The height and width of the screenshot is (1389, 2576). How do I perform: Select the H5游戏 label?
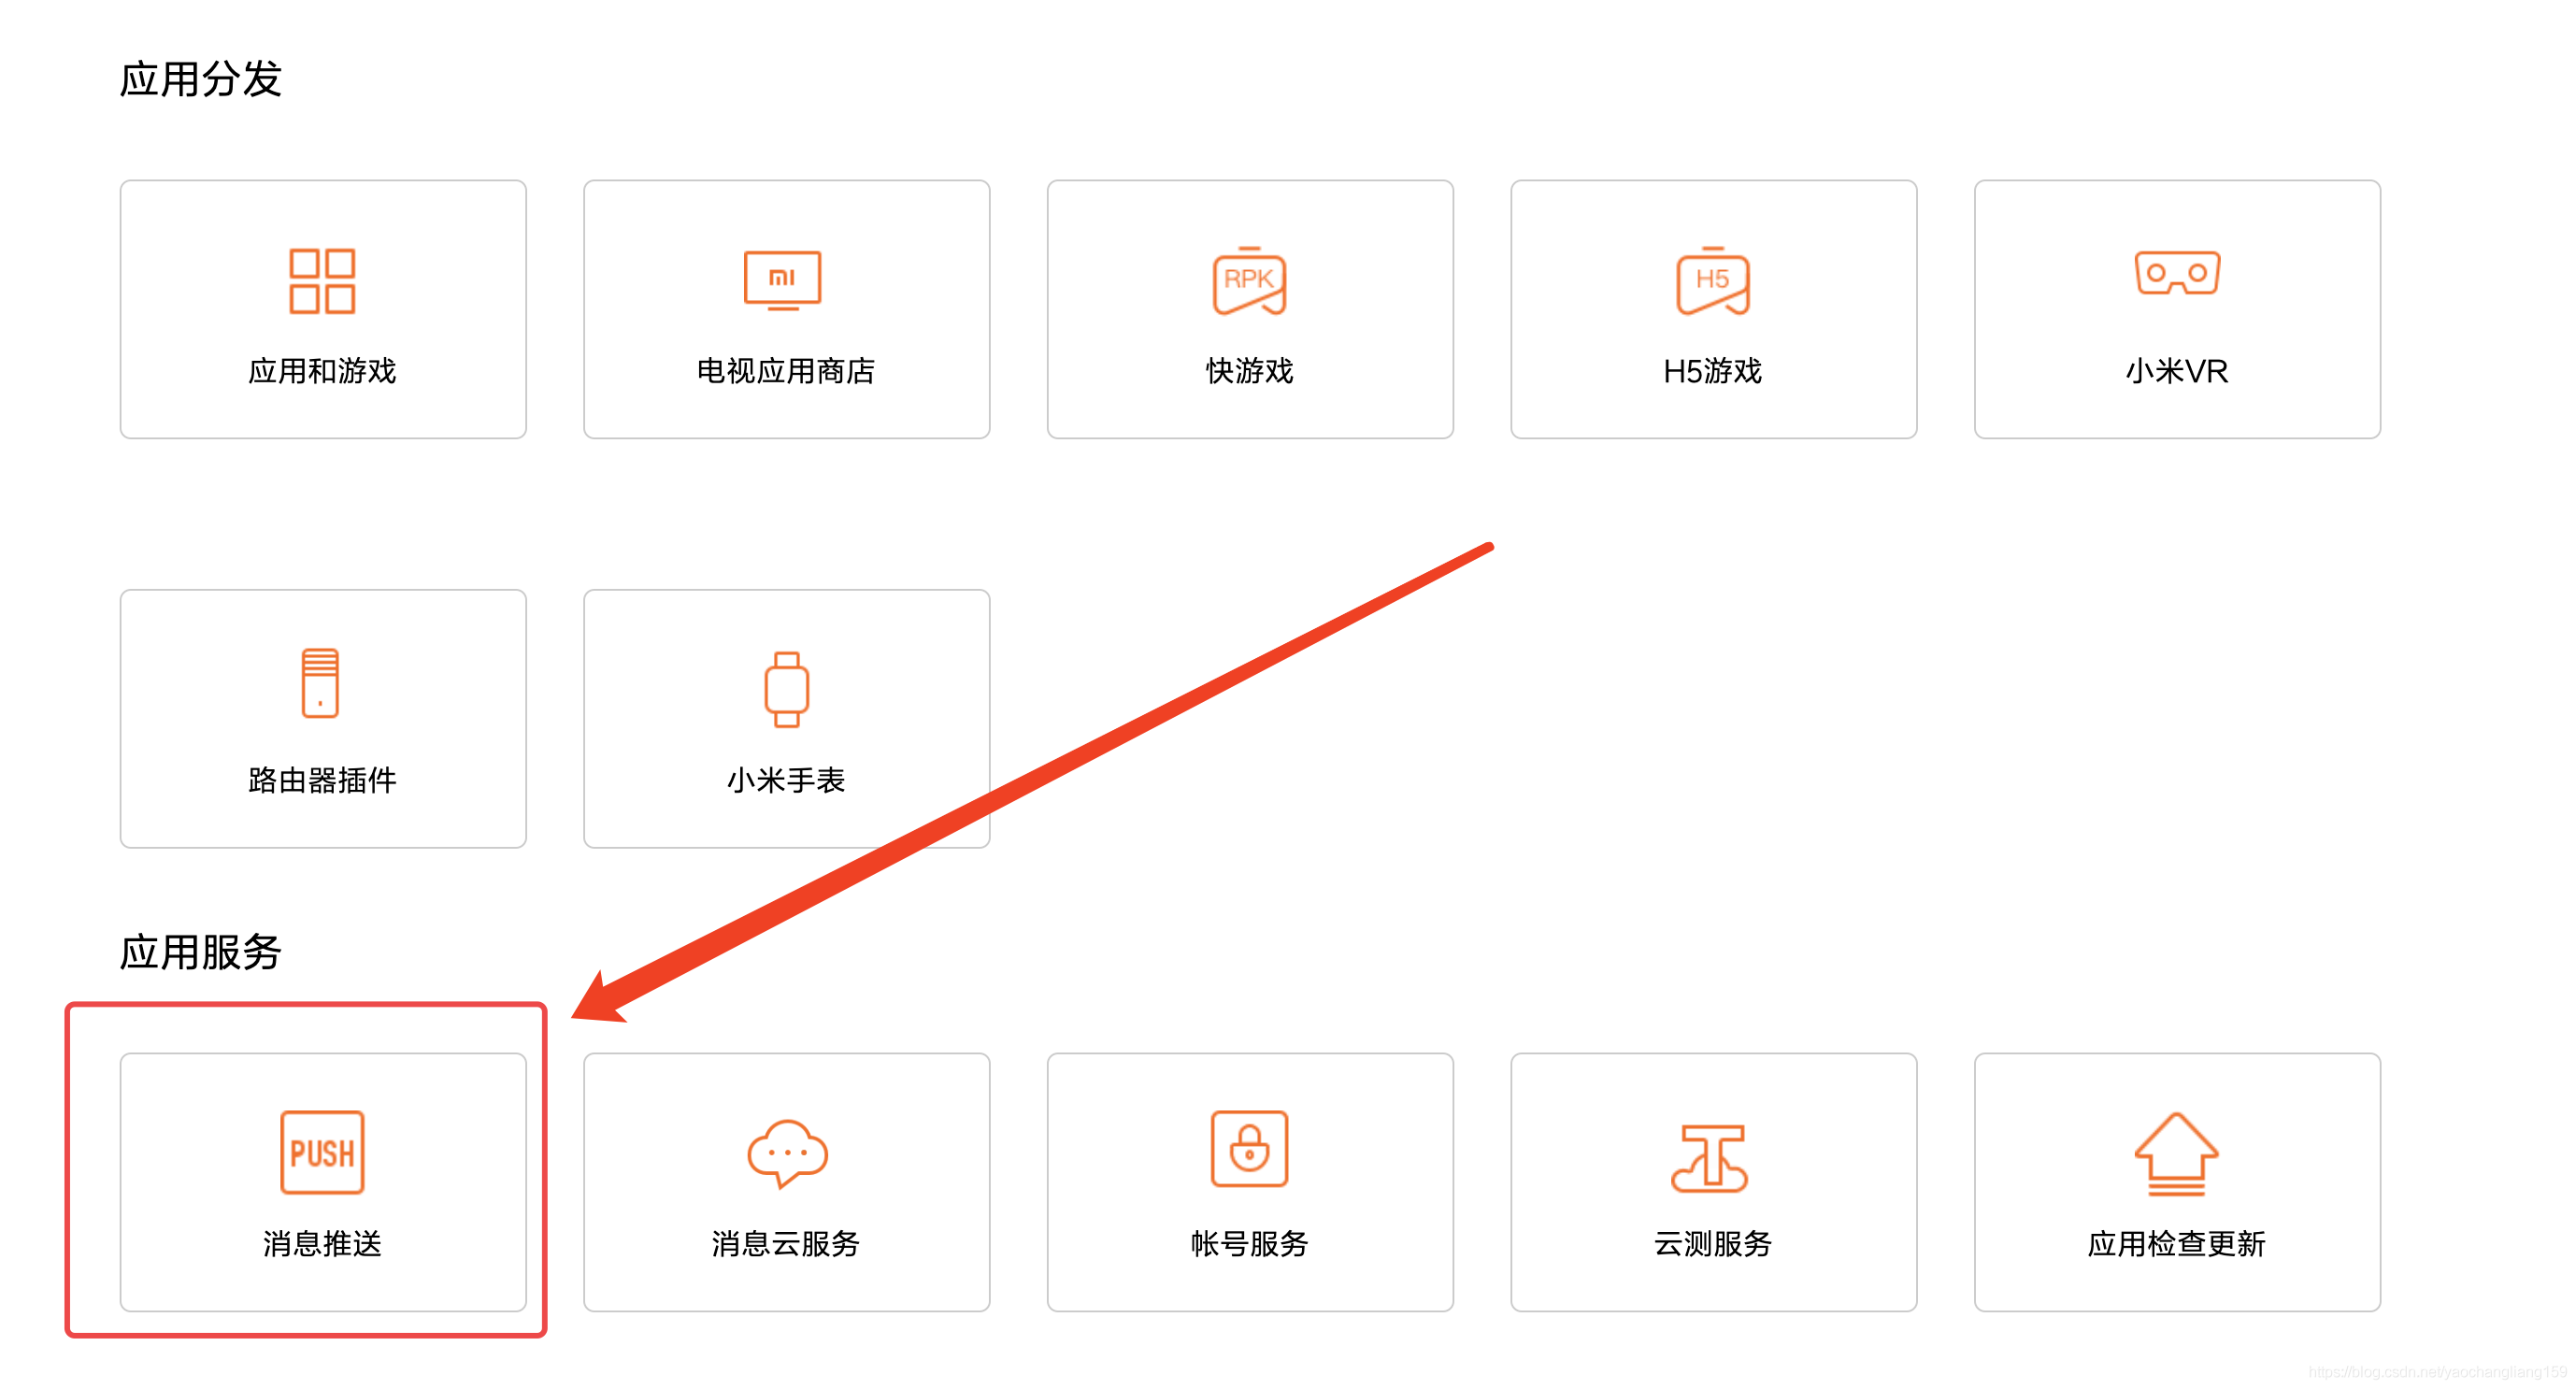[1713, 371]
